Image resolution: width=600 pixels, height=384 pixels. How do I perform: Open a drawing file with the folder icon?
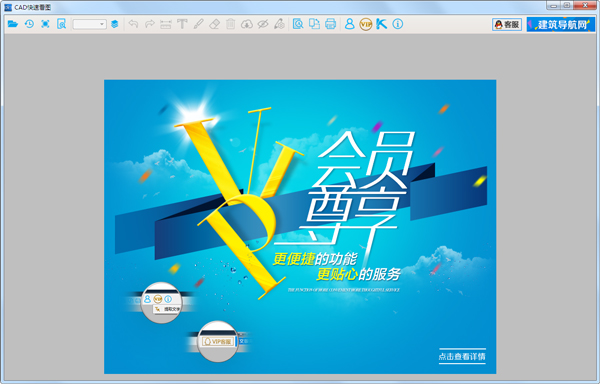13,24
